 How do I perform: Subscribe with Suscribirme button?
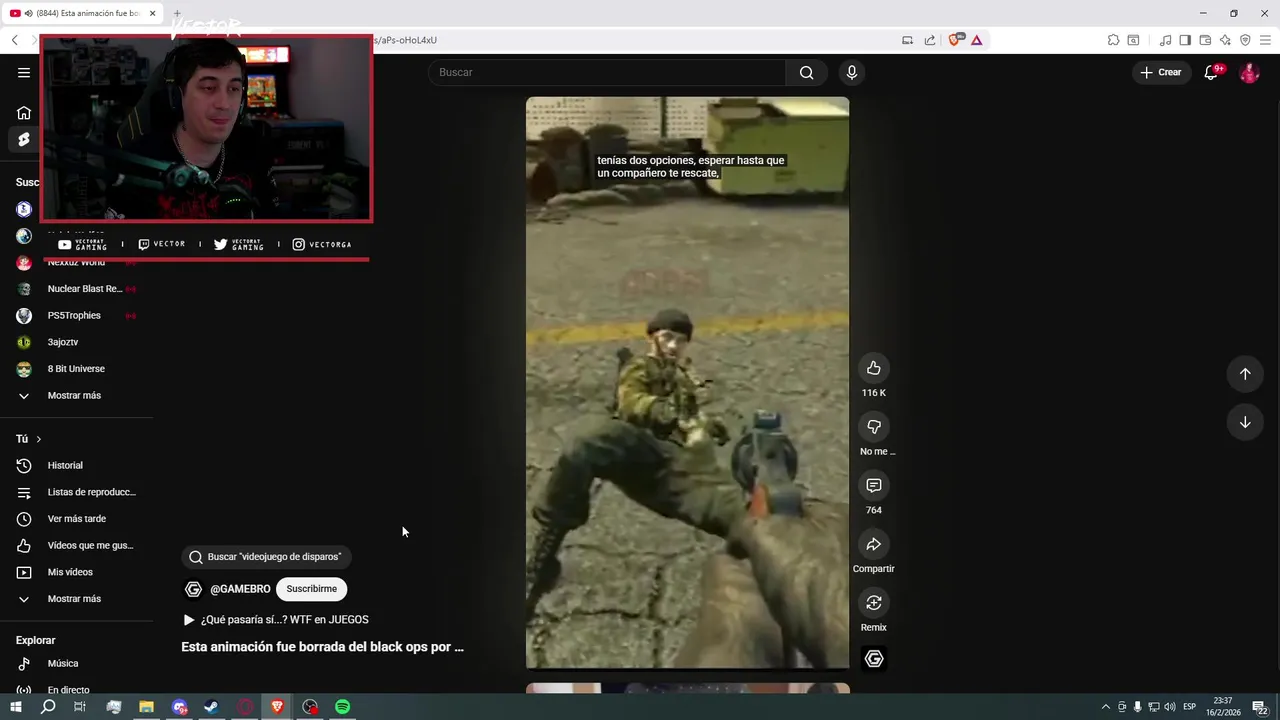(x=311, y=589)
